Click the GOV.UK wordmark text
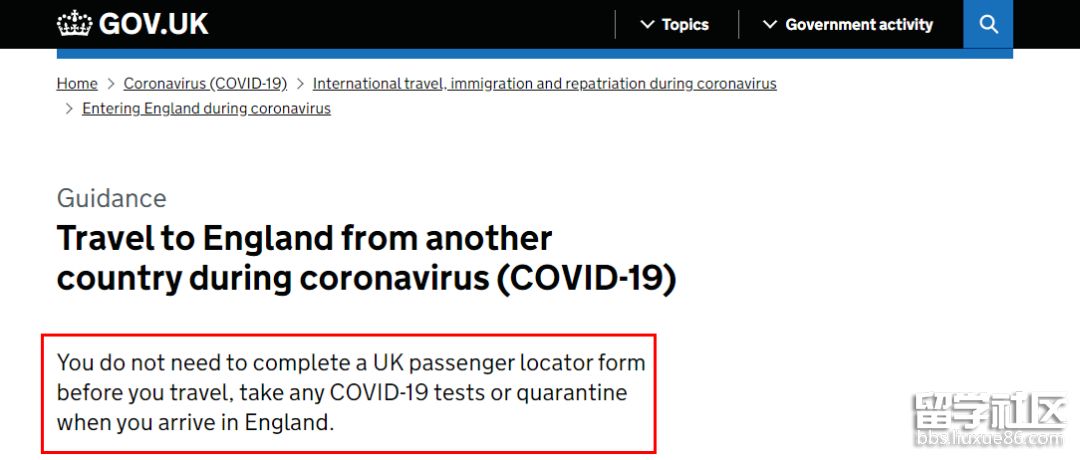The height and width of the screenshot is (460, 1080). 154,24
